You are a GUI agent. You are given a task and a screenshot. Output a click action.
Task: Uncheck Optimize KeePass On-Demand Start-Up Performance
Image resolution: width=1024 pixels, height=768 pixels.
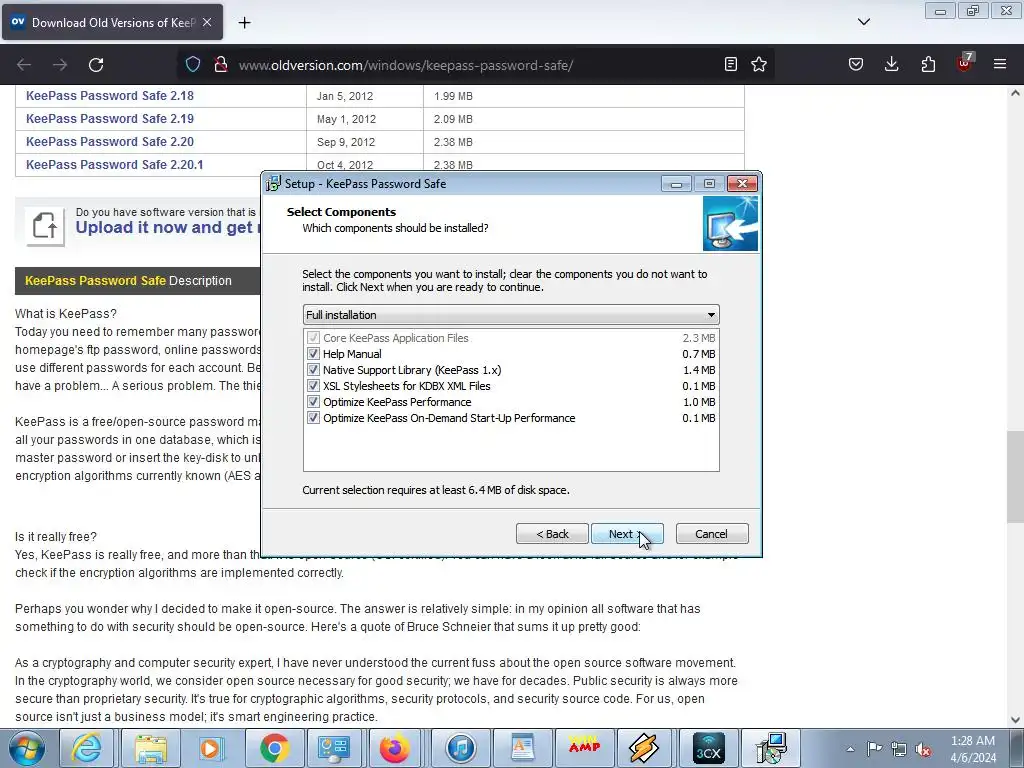[313, 418]
